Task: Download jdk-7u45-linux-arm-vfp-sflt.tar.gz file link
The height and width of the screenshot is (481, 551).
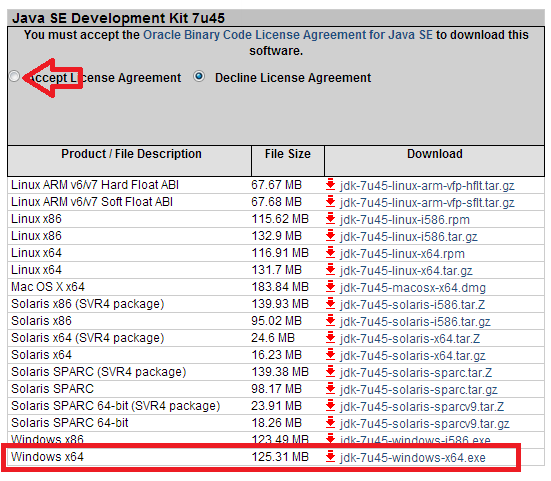Action: (x=427, y=202)
